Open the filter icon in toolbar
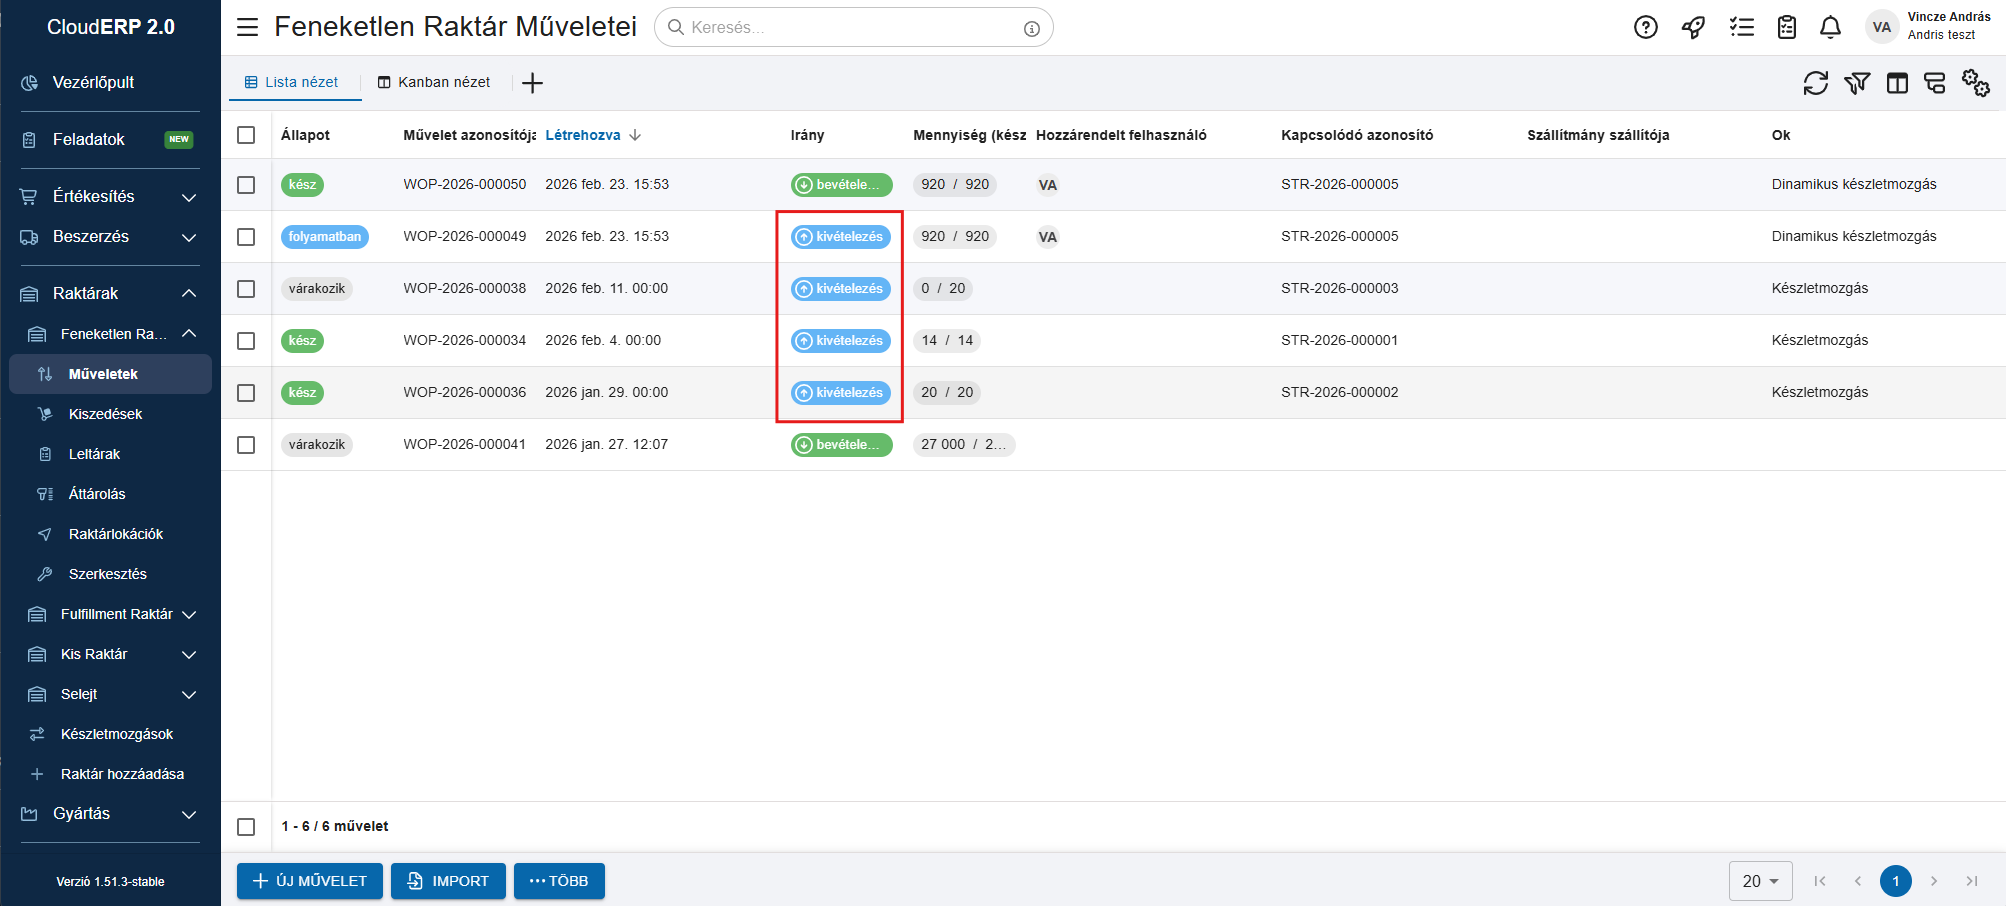This screenshot has height=906, width=2006. pos(1856,83)
